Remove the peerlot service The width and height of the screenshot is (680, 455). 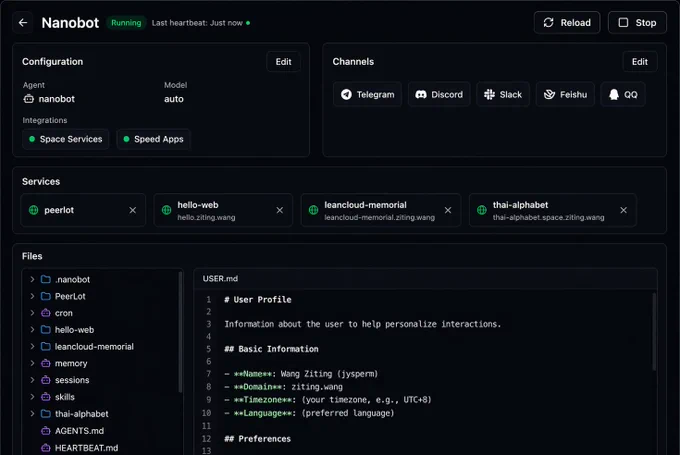[133, 210]
